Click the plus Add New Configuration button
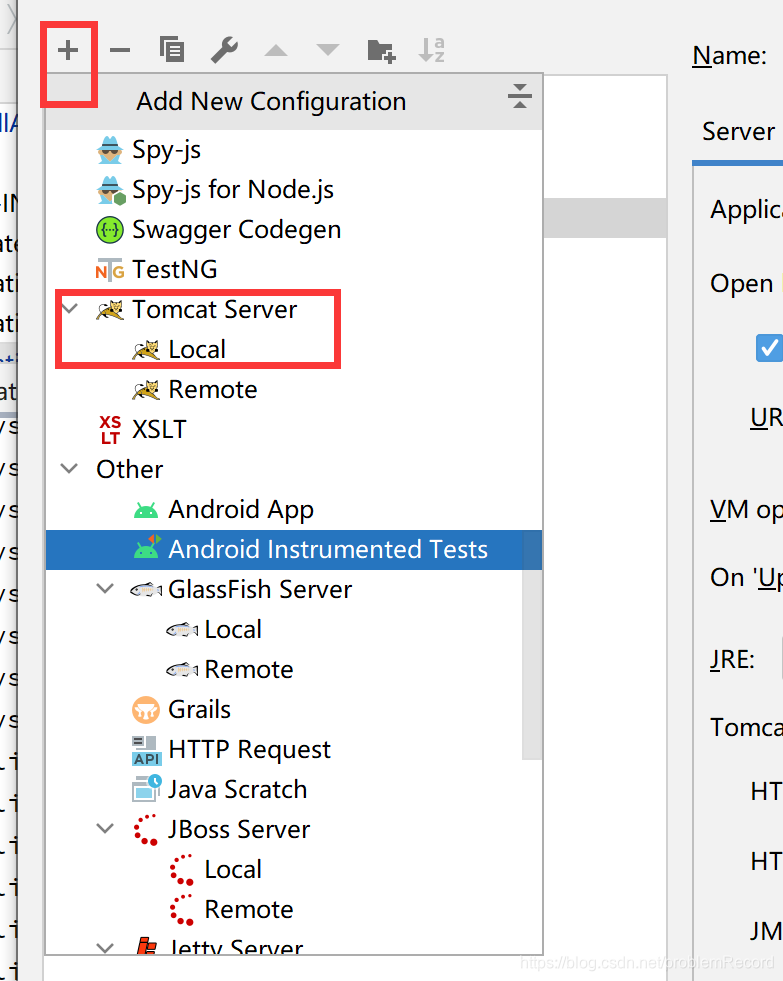This screenshot has height=981, width=783. [x=68, y=50]
